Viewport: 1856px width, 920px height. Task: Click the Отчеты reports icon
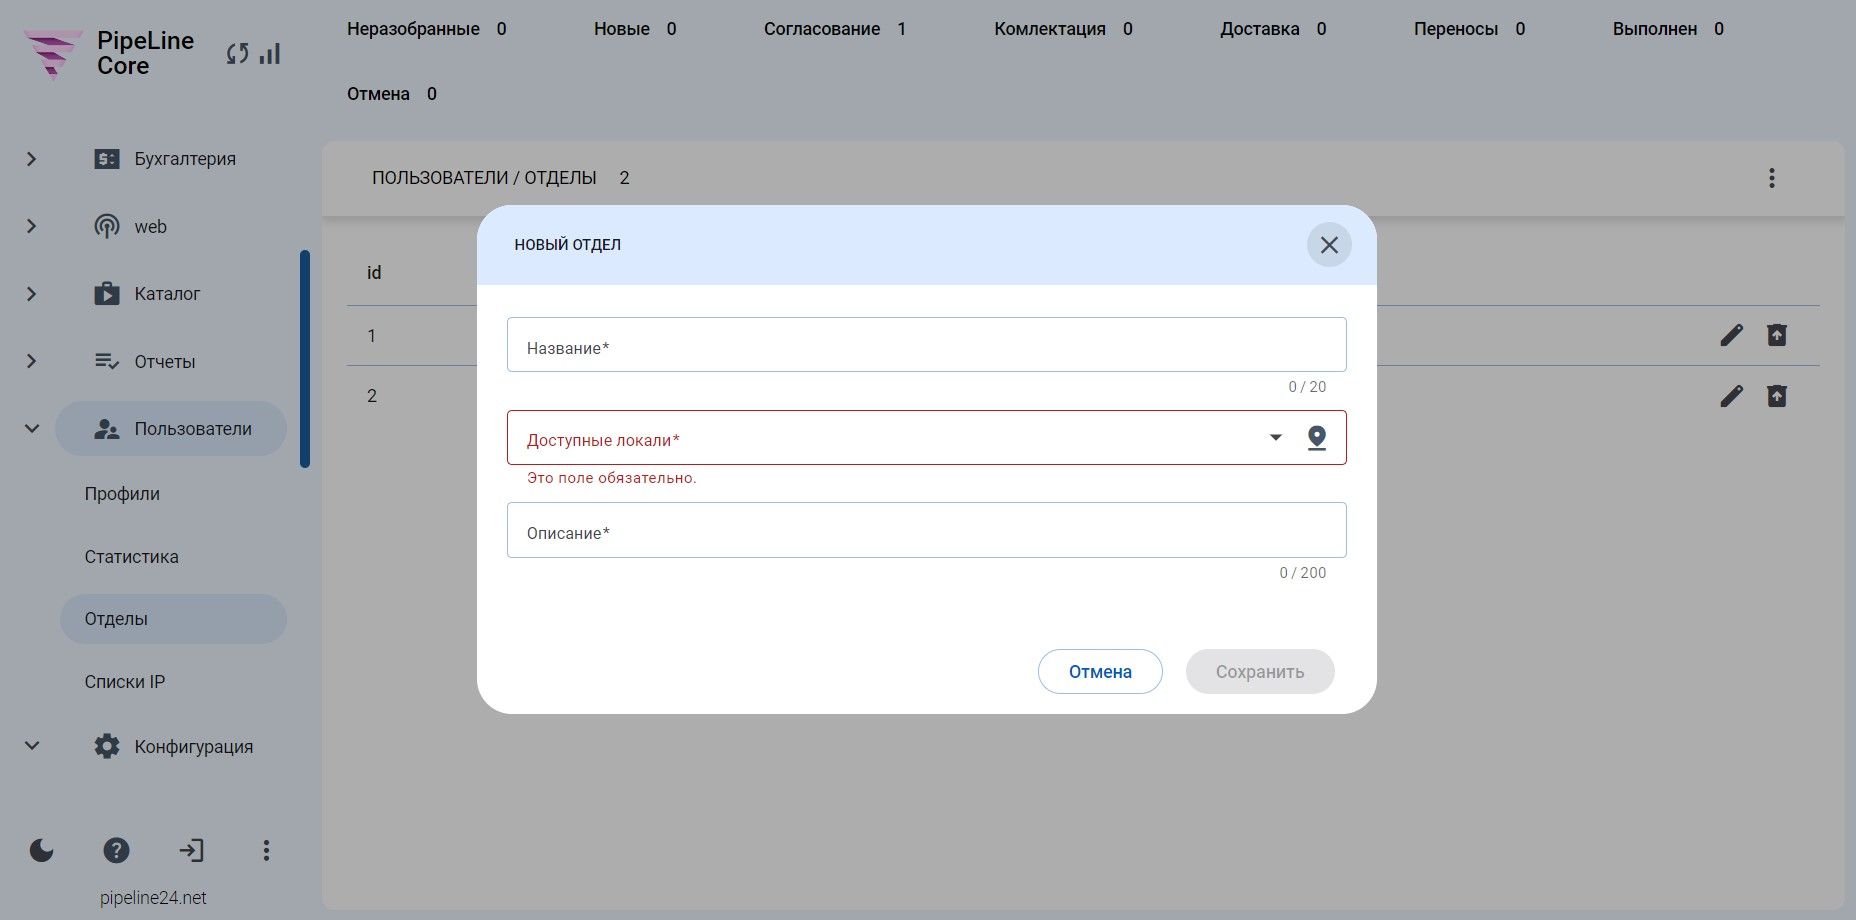(x=107, y=362)
